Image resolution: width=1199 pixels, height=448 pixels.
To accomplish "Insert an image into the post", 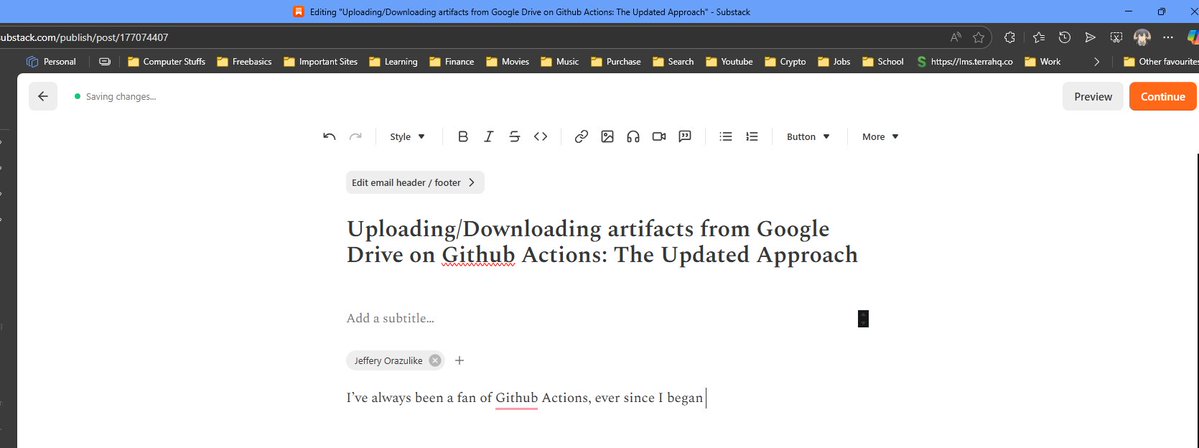I will click(x=607, y=137).
